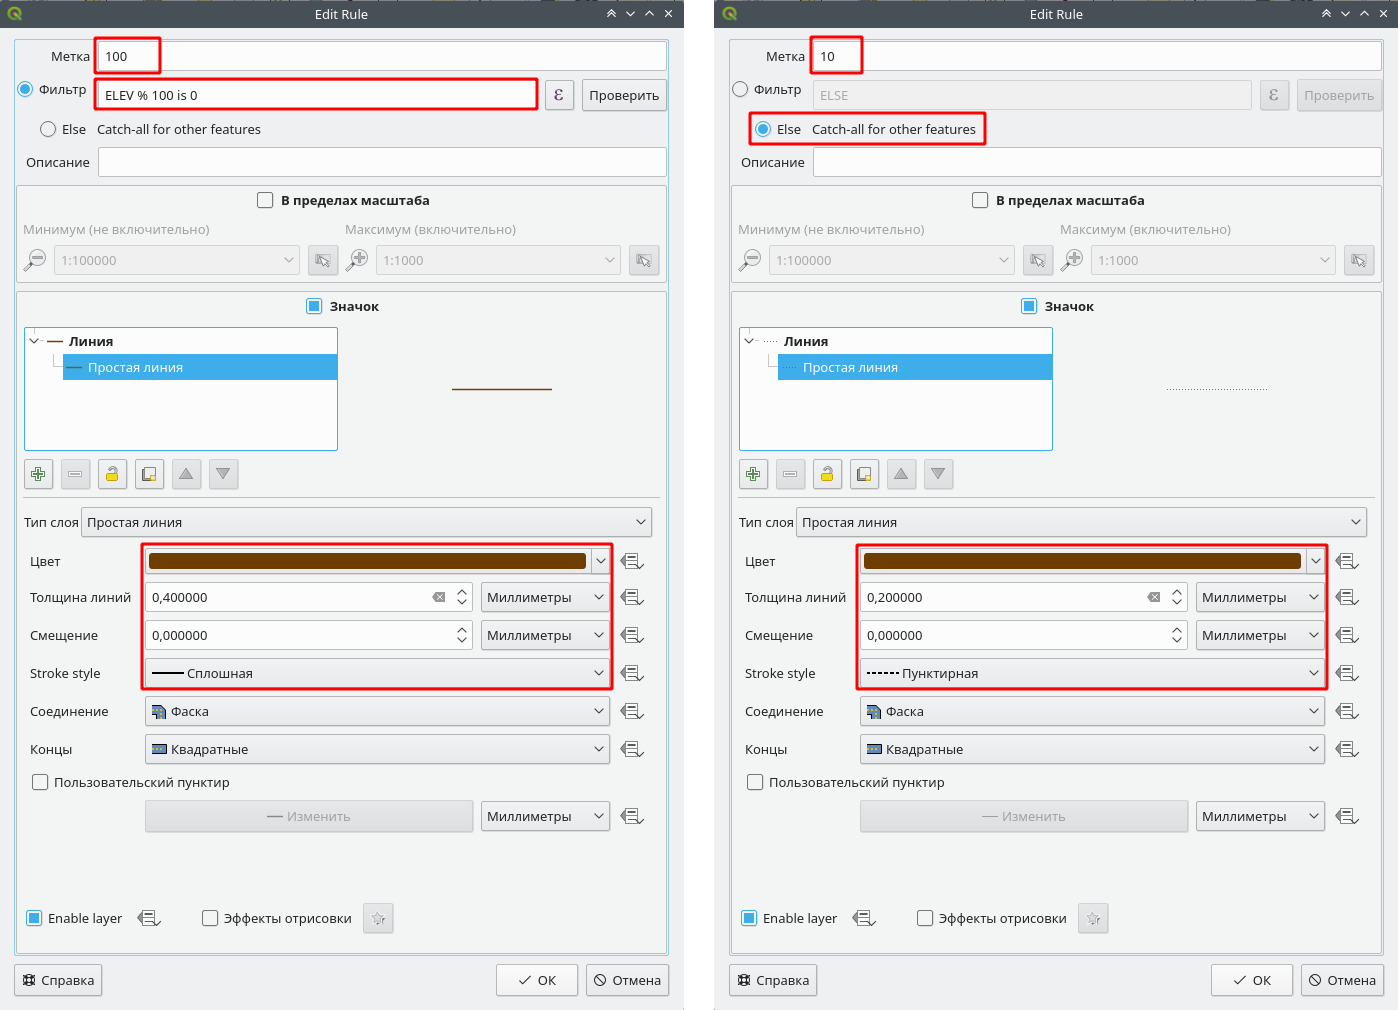Open Тип слоя dropdown in right dialog
Image resolution: width=1398 pixels, height=1010 pixels.
1081,522
